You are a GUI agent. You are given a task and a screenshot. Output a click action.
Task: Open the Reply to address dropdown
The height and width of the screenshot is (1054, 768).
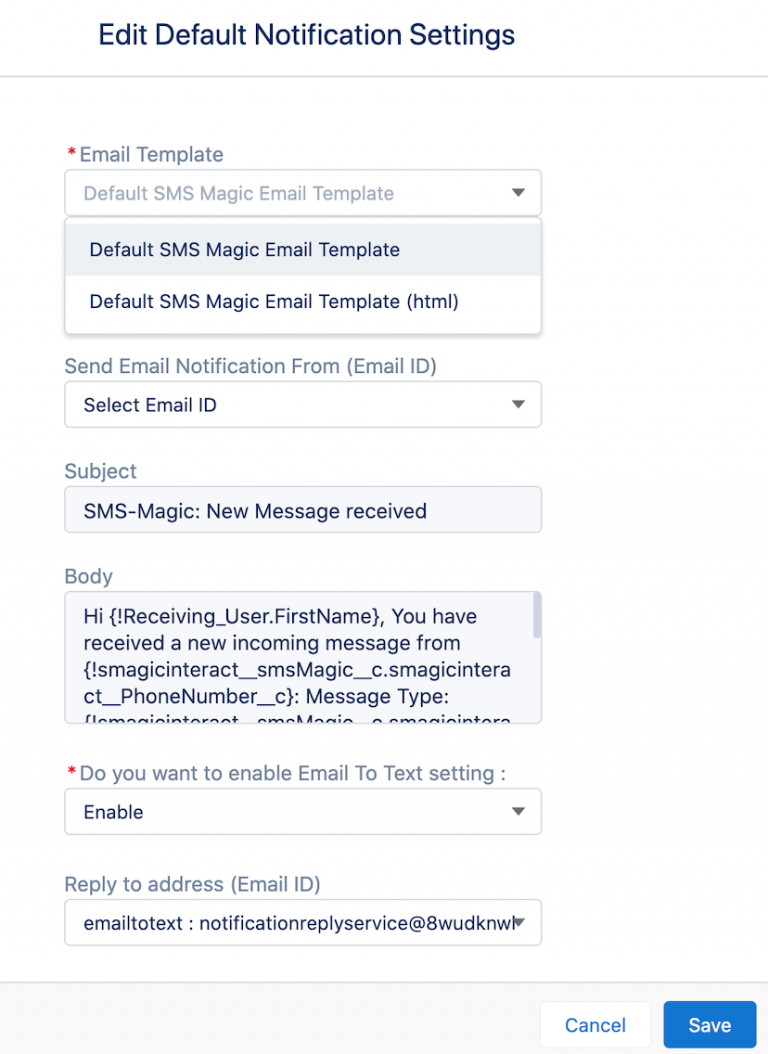(x=303, y=922)
